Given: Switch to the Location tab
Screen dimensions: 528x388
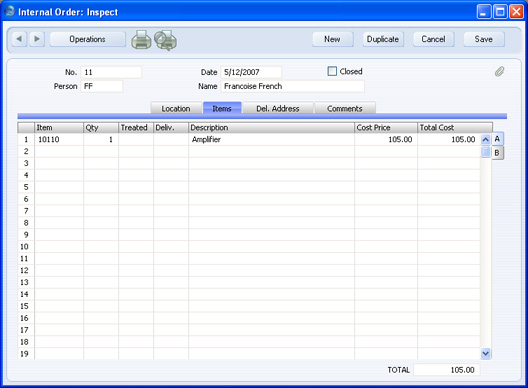Looking at the screenshot, I should pyautogui.click(x=176, y=108).
